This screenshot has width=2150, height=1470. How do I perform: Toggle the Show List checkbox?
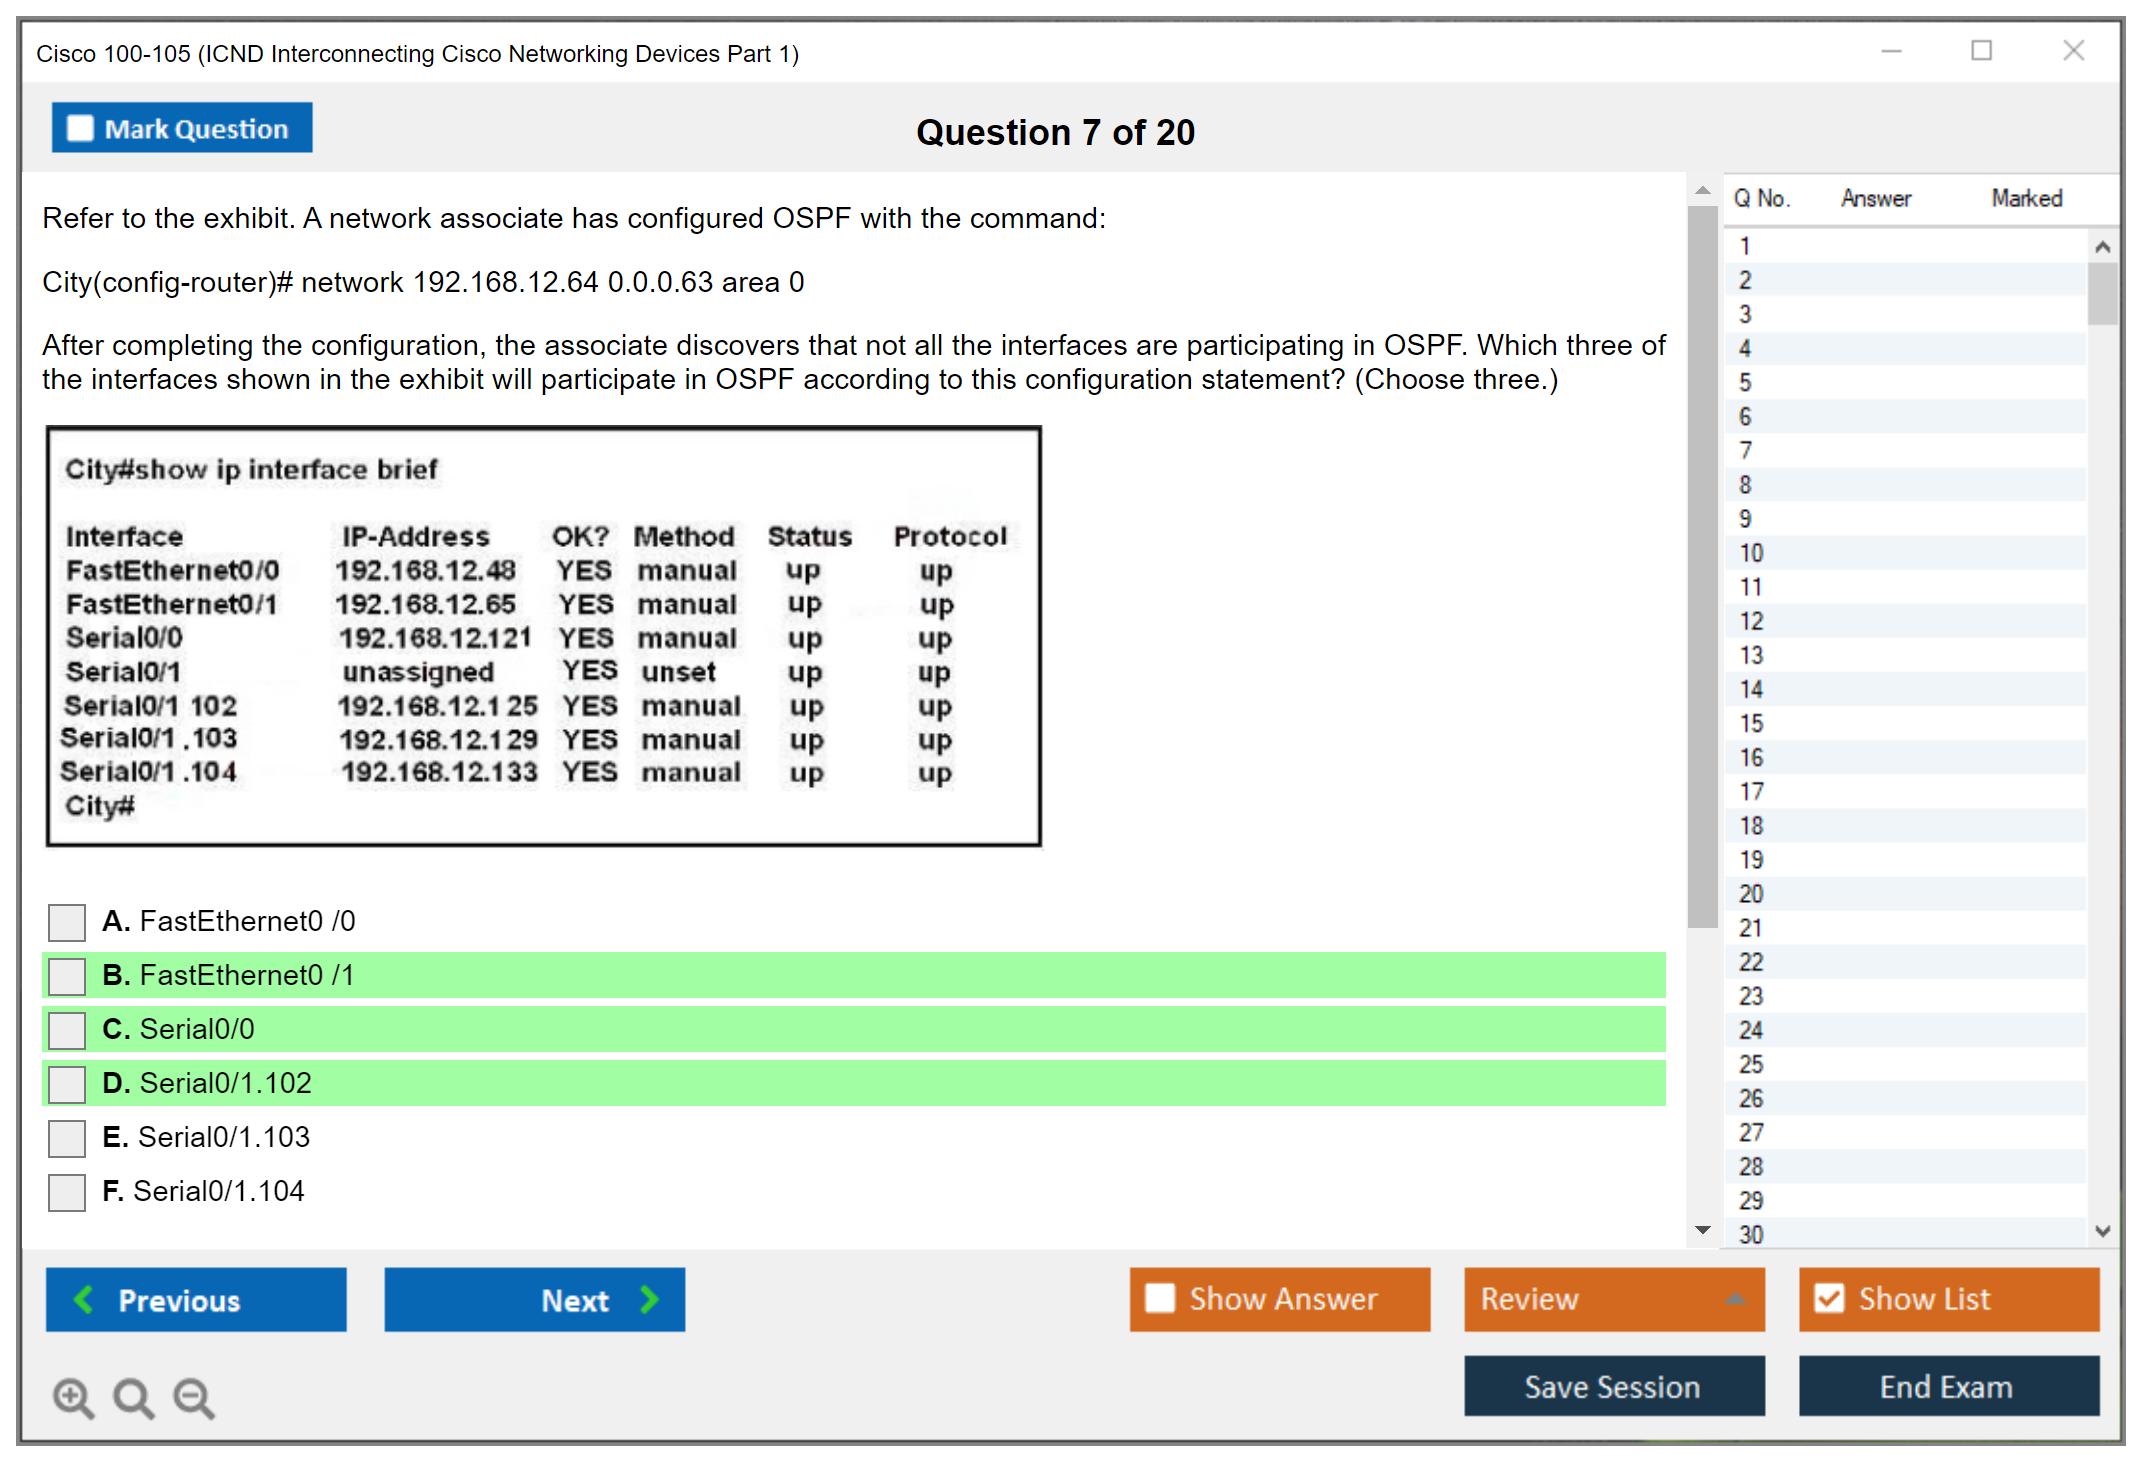(x=1829, y=1298)
